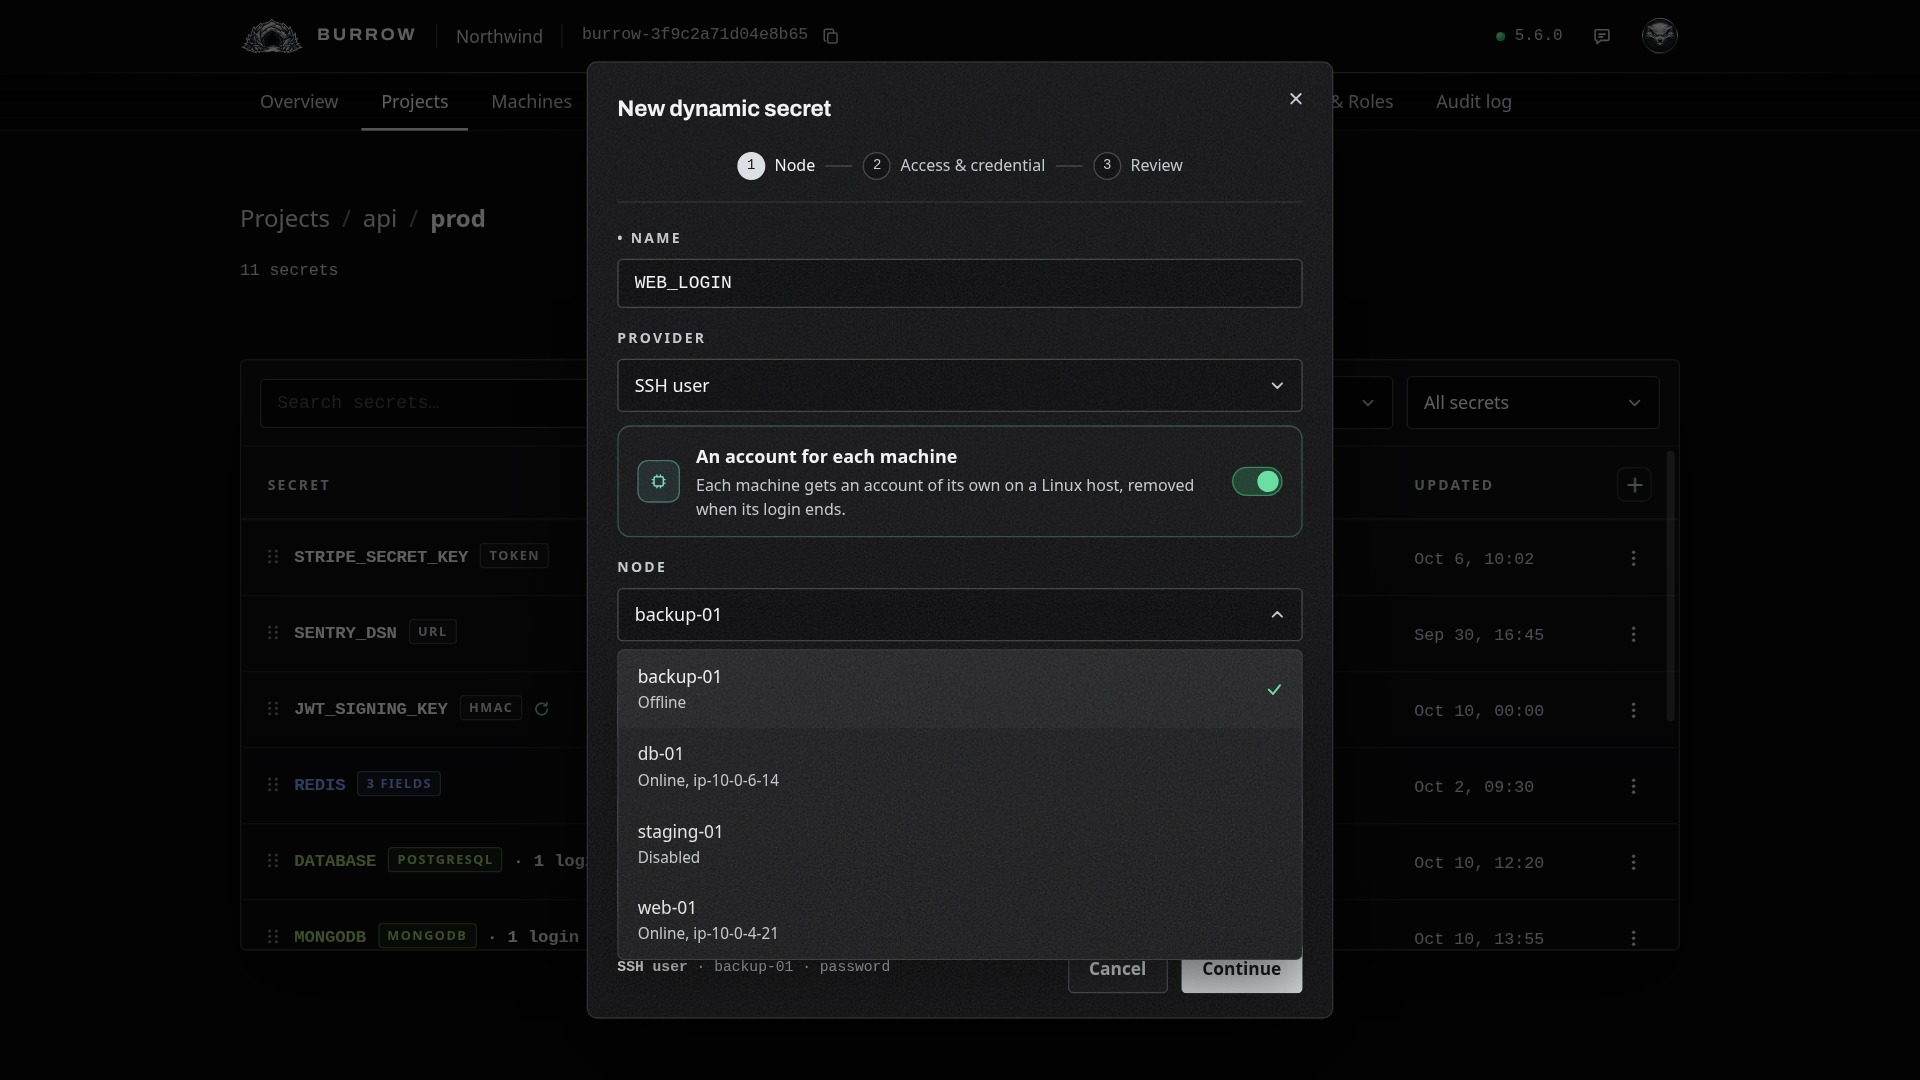The width and height of the screenshot is (1920, 1080).
Task: Disable account for each machine toggle
Action: [x=1257, y=482]
